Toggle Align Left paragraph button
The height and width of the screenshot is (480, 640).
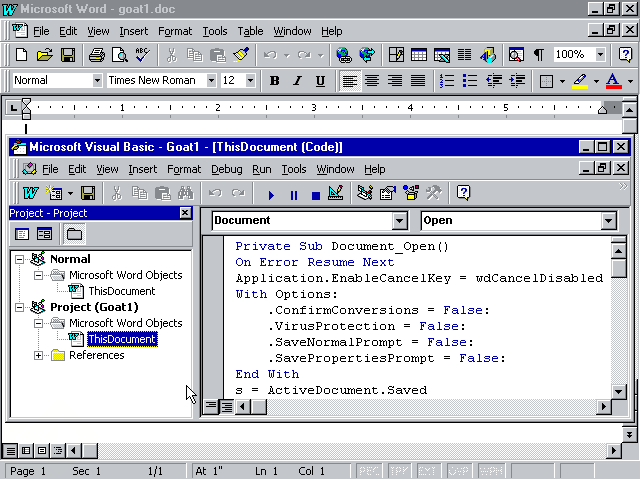pos(350,81)
